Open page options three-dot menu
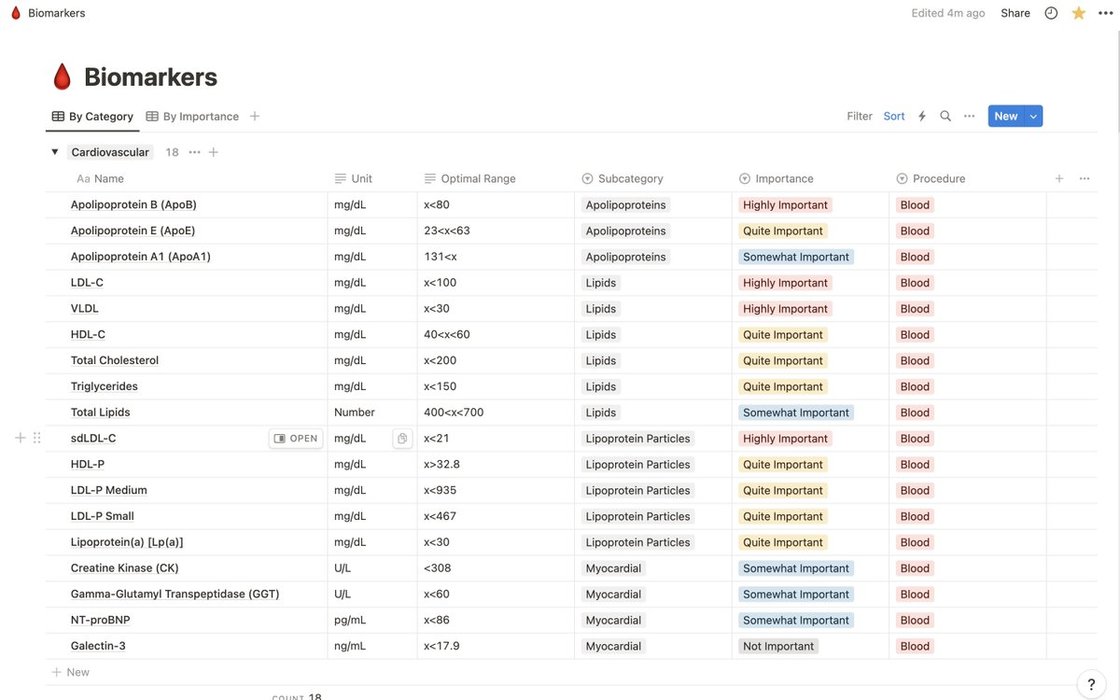The image size is (1120, 700). [x=1105, y=13]
